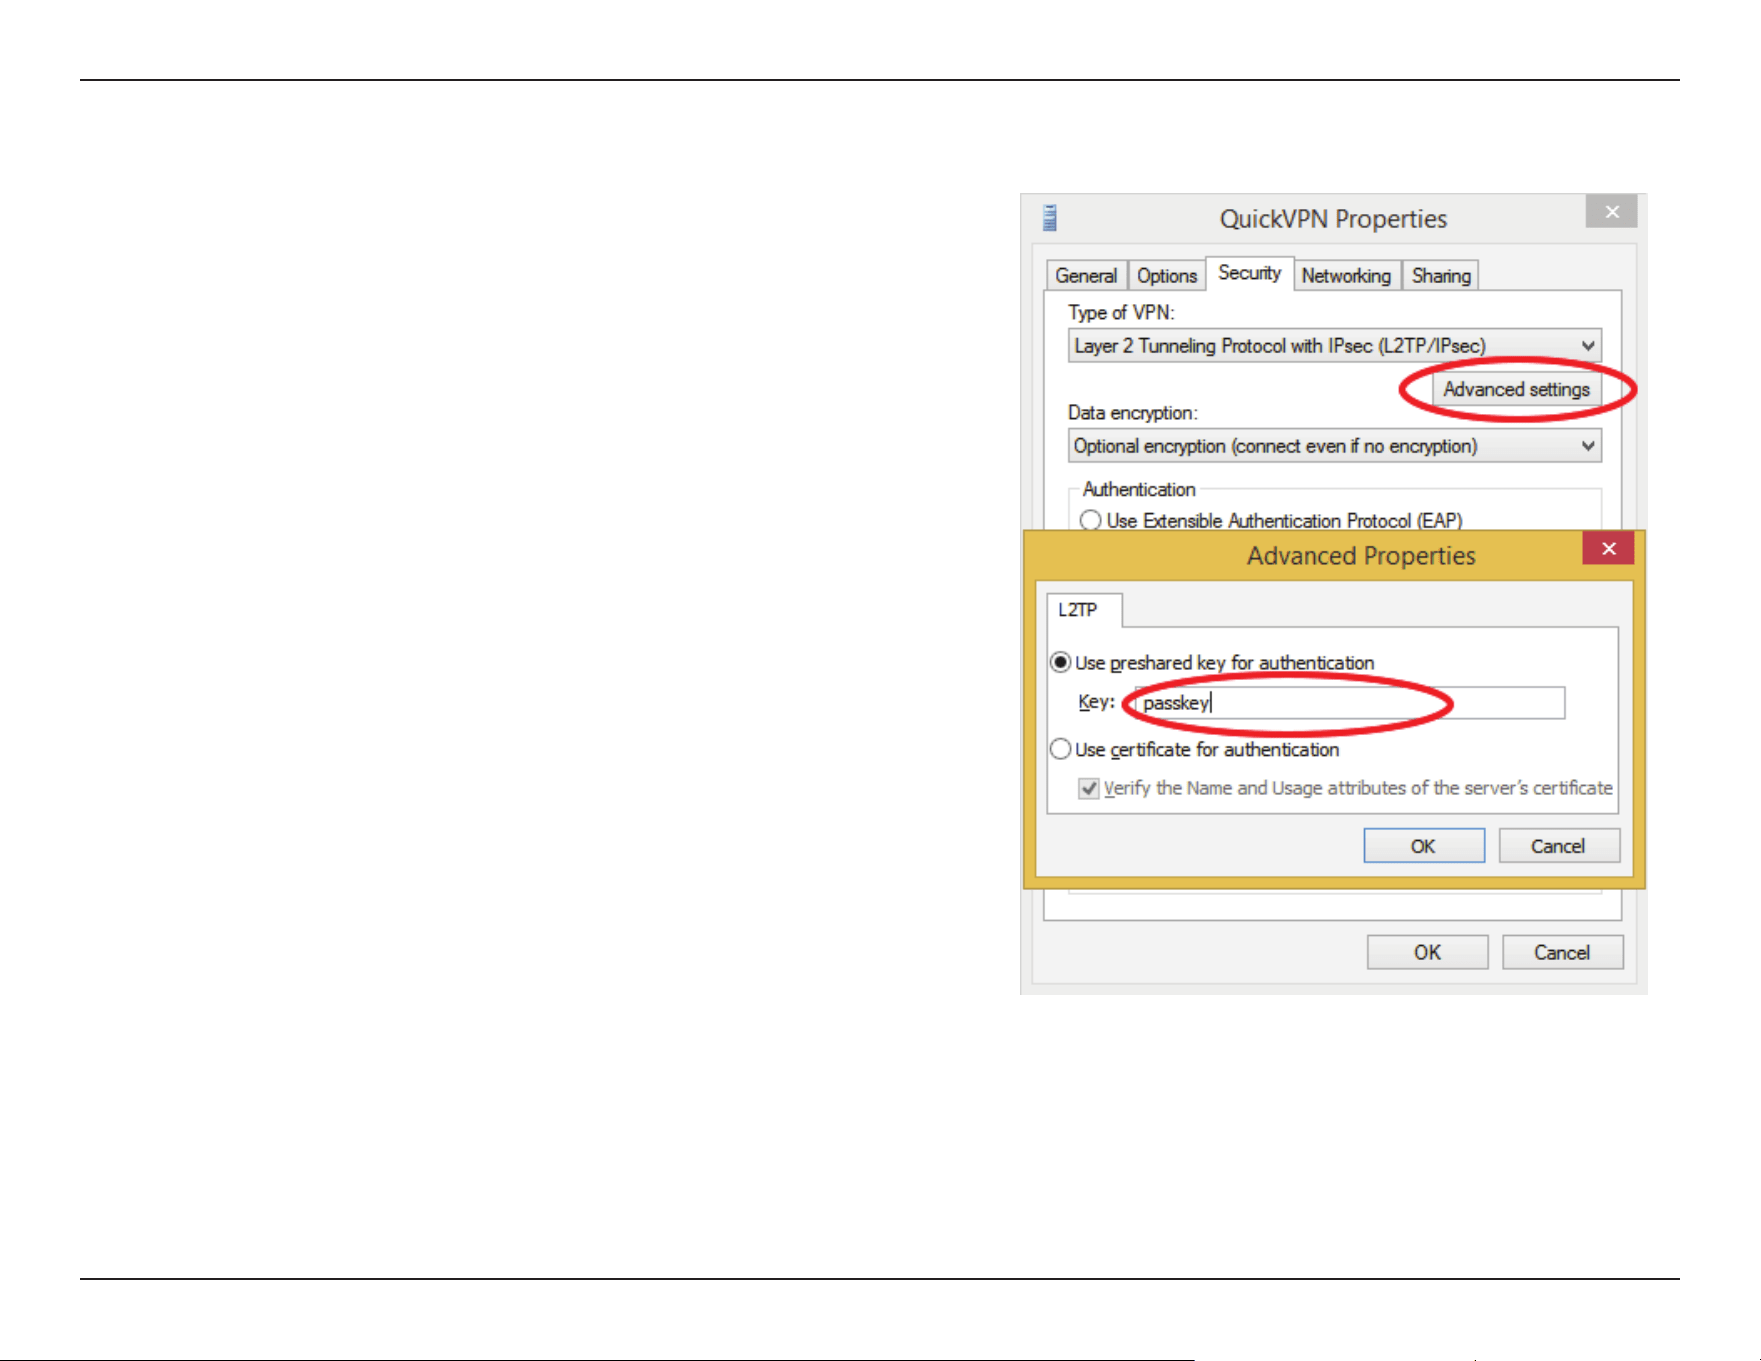Image resolution: width=1761 pixels, height=1361 pixels.
Task: Expand the Data encryption dropdown
Action: 1334,446
